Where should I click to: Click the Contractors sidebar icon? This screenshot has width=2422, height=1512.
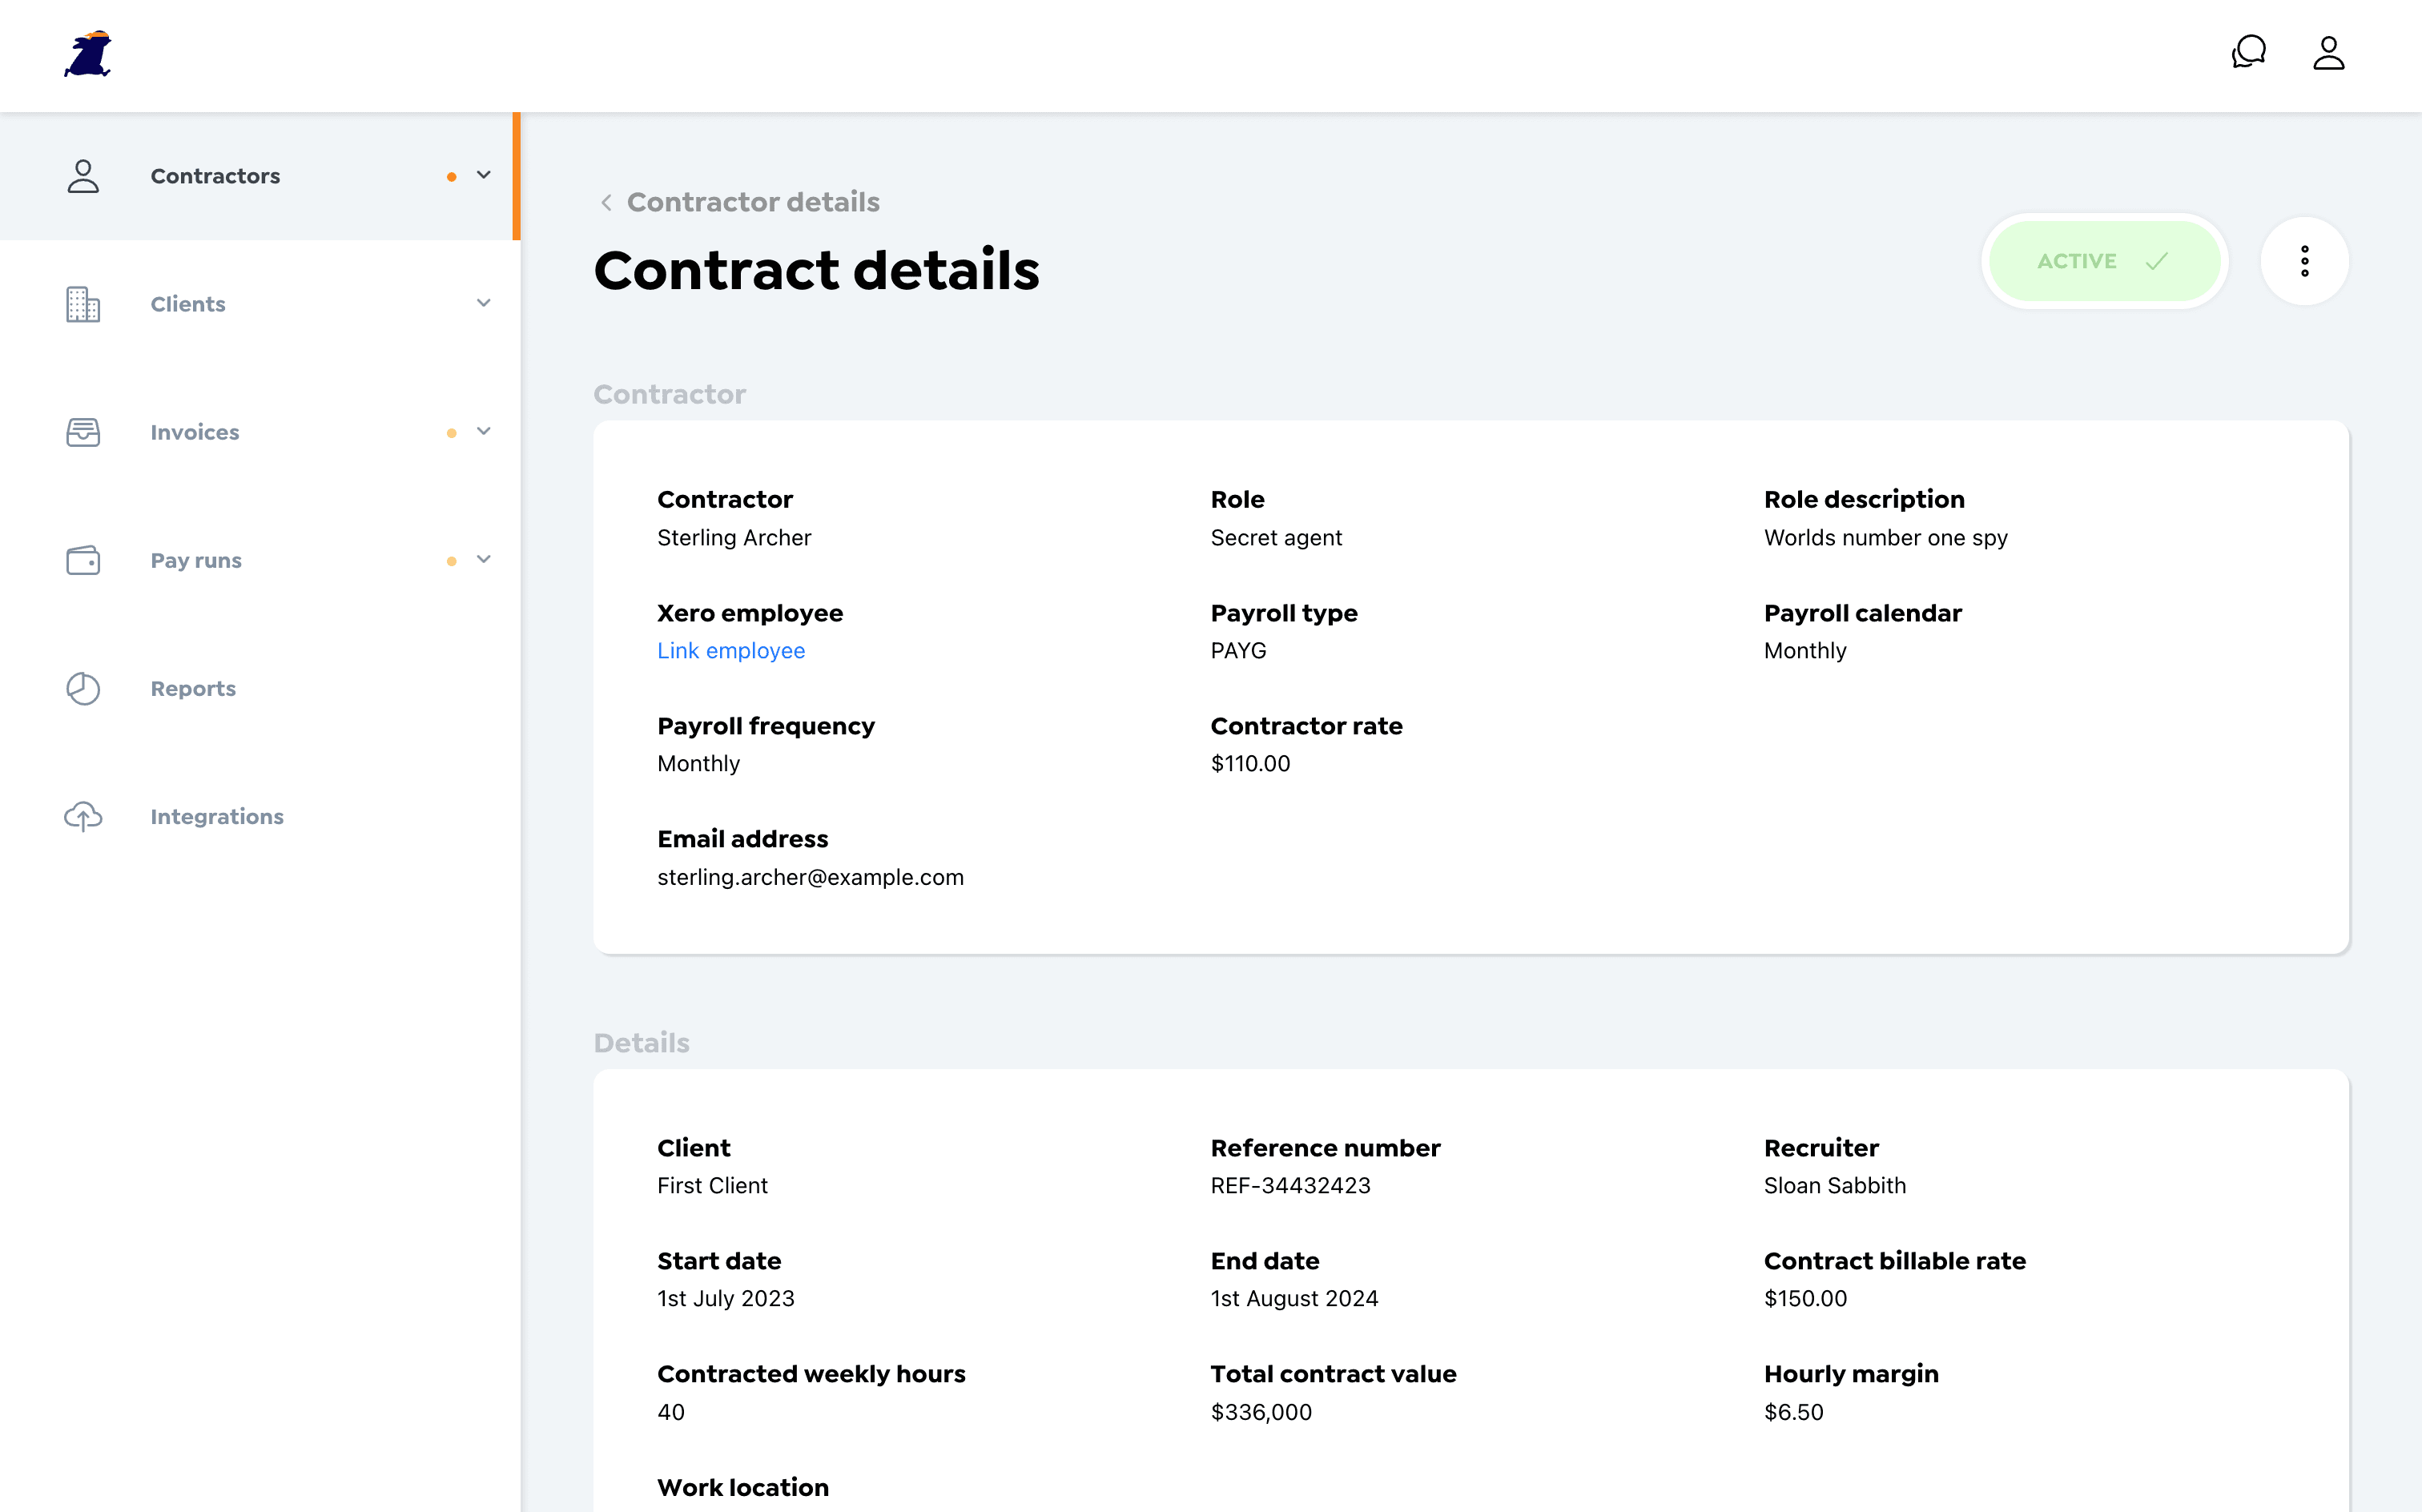(x=82, y=176)
